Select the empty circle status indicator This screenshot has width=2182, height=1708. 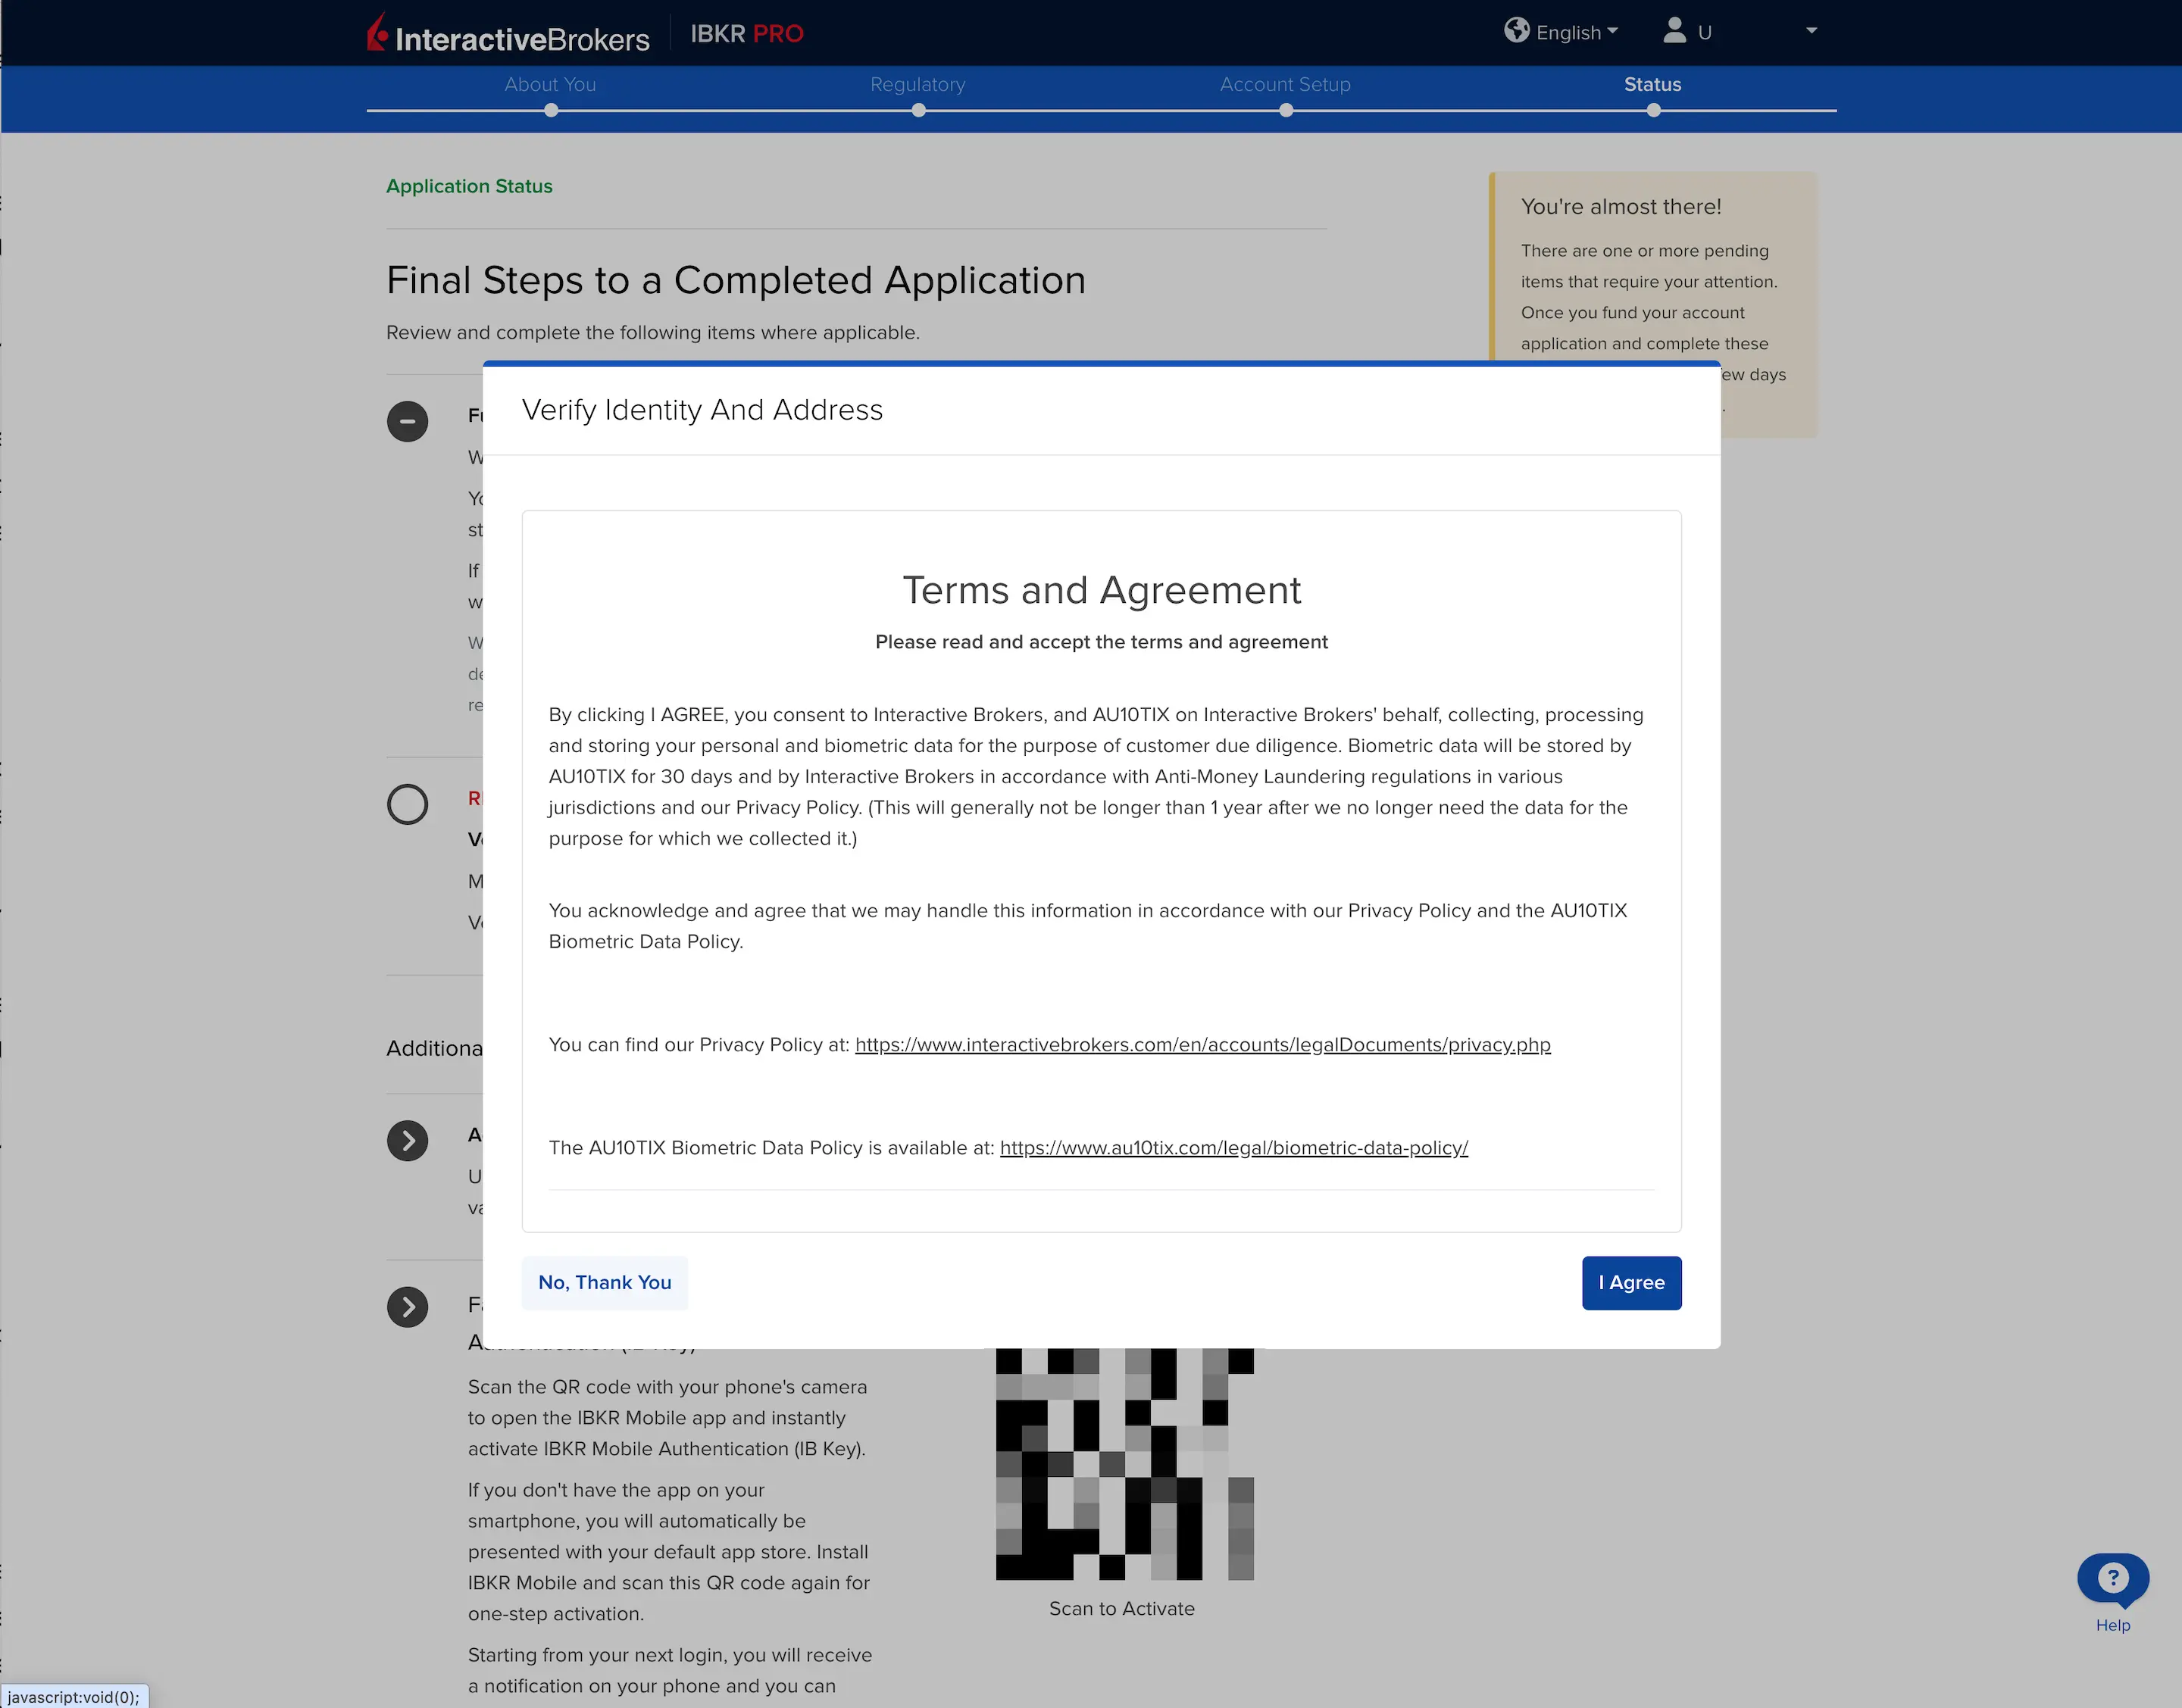(407, 804)
